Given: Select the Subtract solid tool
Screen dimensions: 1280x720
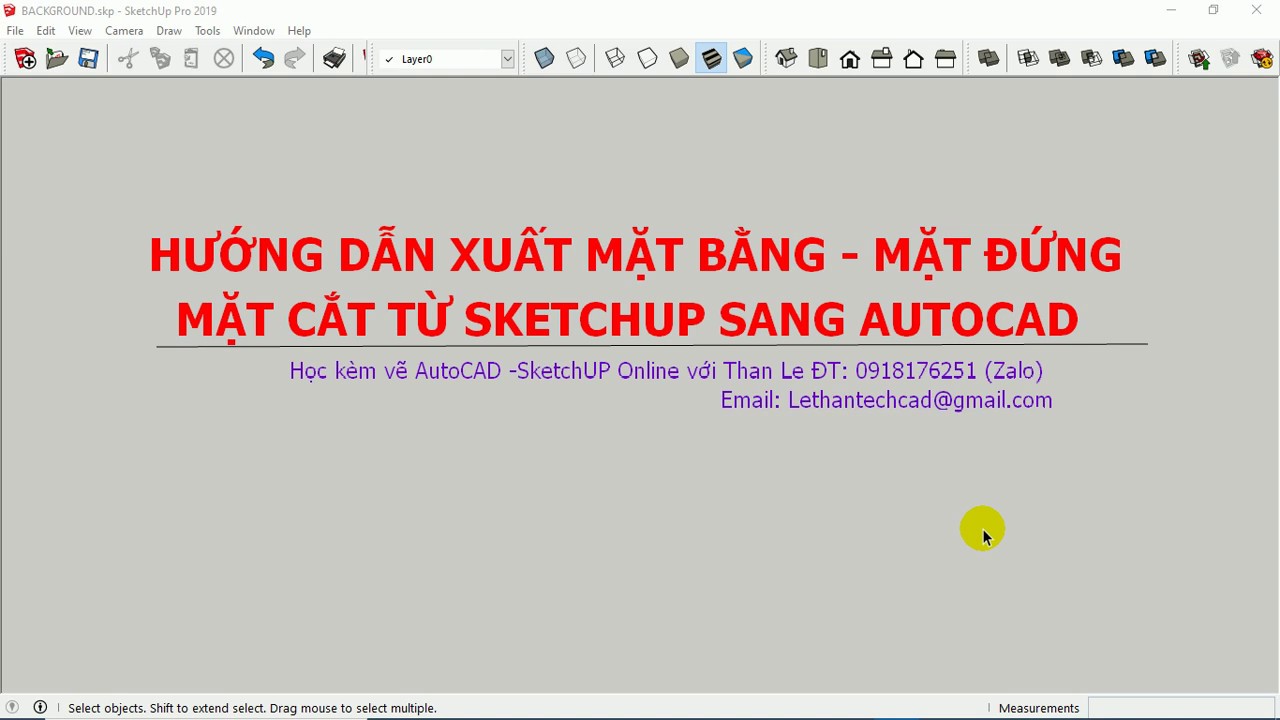Looking at the screenshot, I should pyautogui.click(x=1092, y=59).
